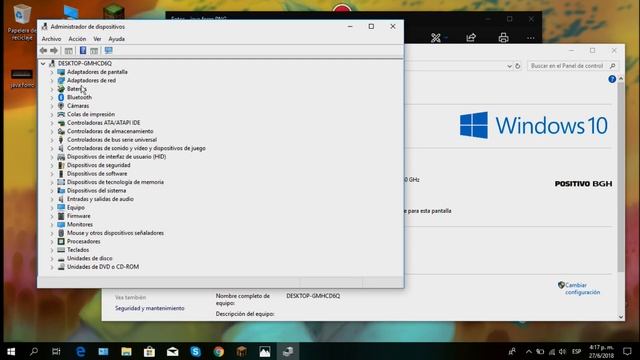Expand Controladoras de bus serie universal node
Viewport: 640px width, 360px height.
tap(52, 140)
